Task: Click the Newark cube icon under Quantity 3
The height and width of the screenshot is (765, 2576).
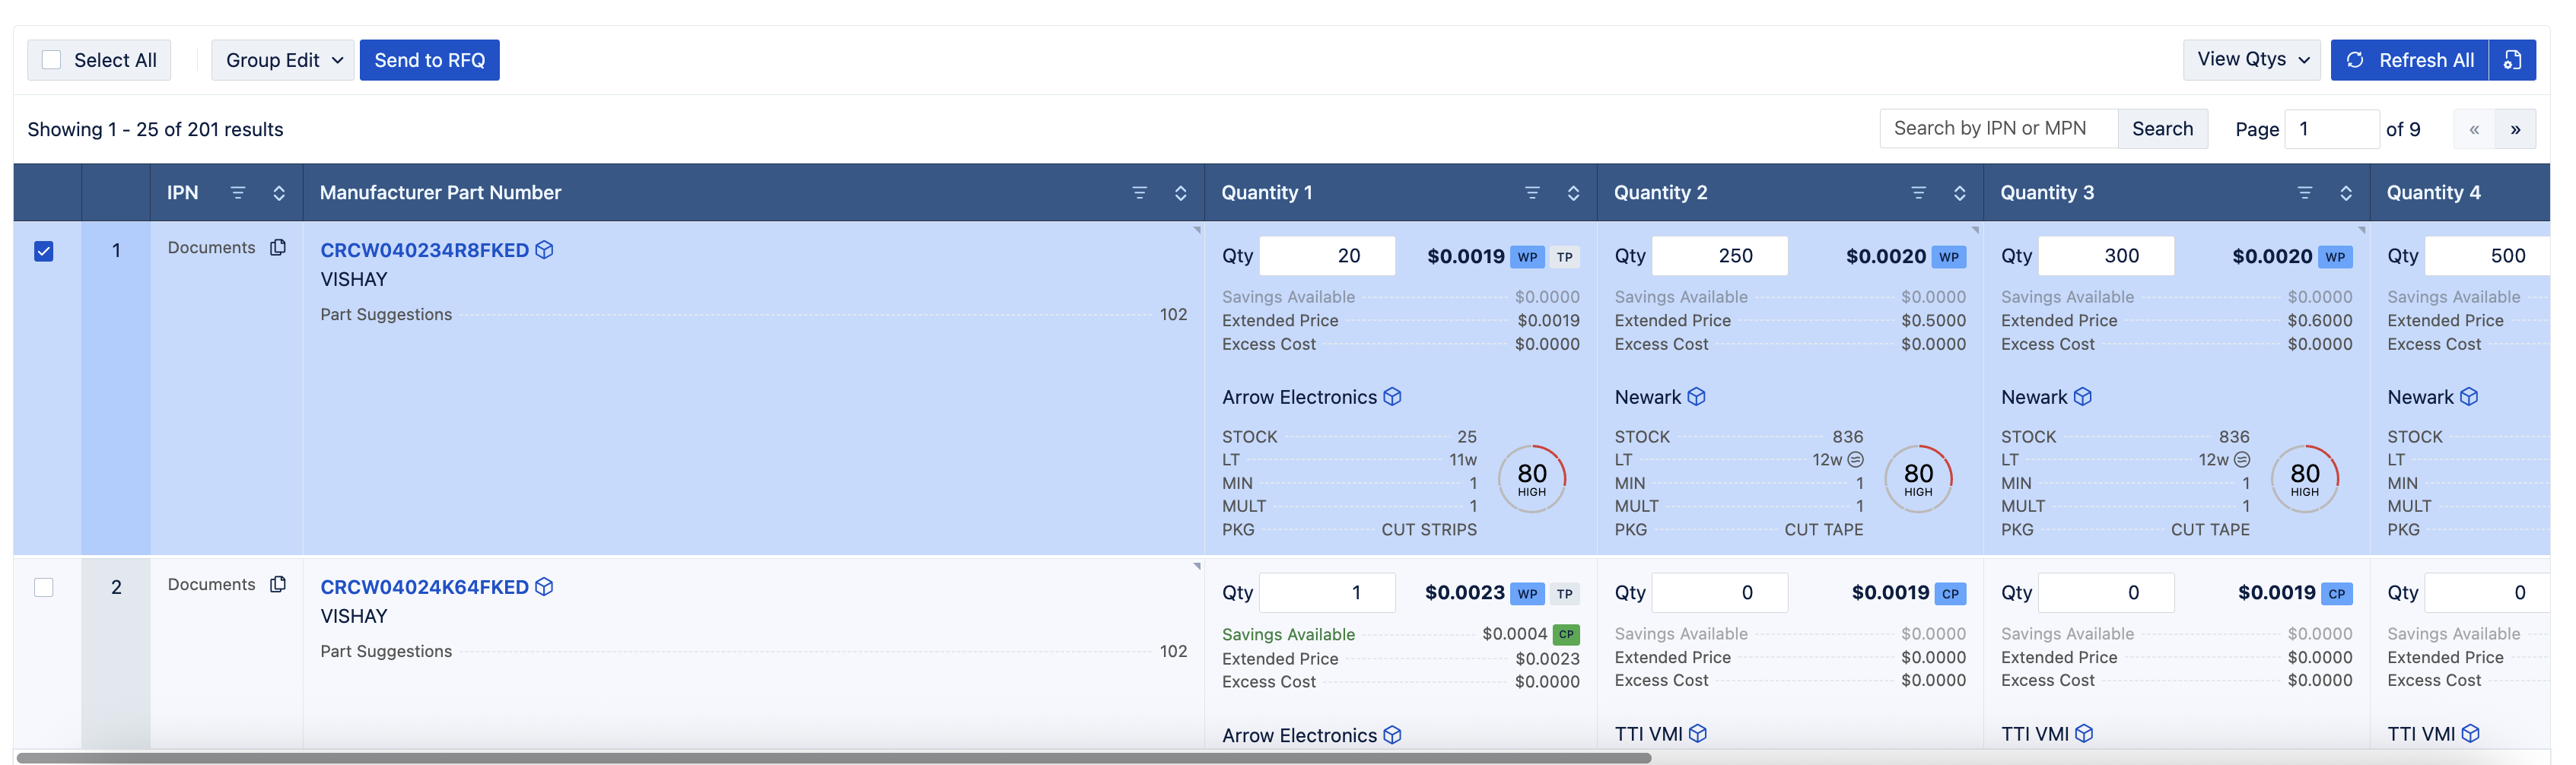Action: click(x=2082, y=397)
